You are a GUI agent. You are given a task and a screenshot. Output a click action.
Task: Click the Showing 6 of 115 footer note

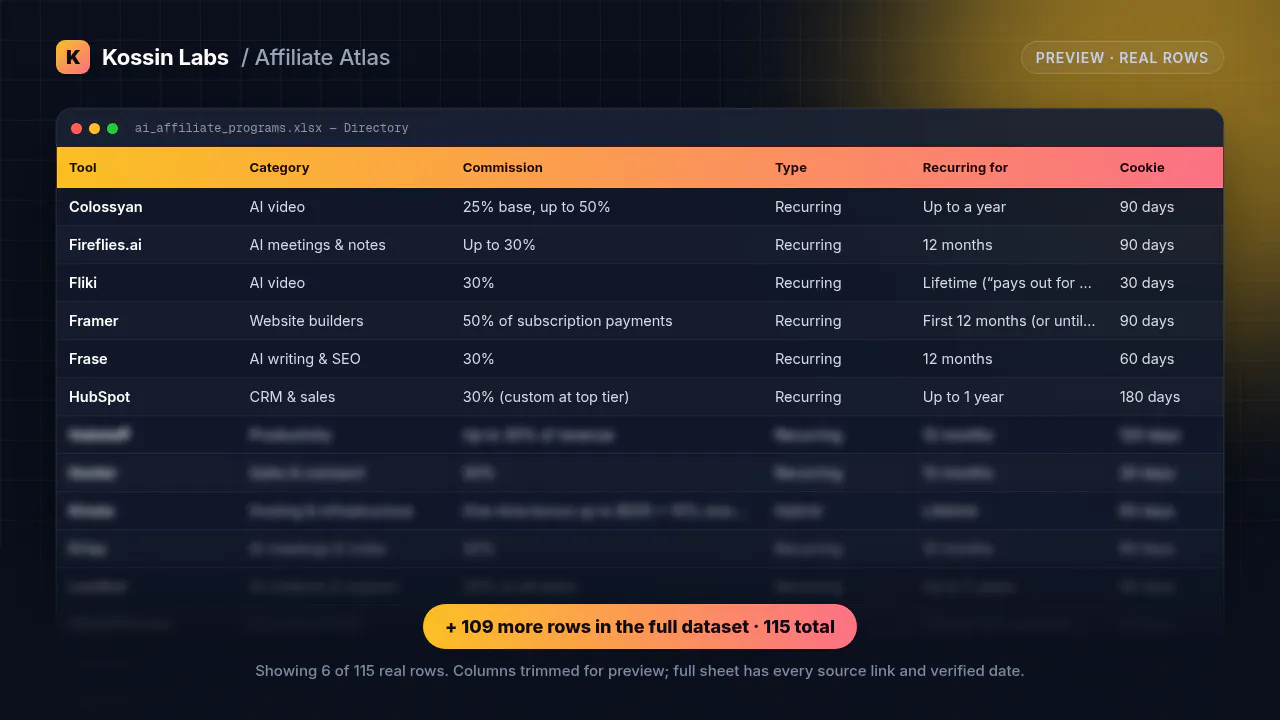pos(640,671)
